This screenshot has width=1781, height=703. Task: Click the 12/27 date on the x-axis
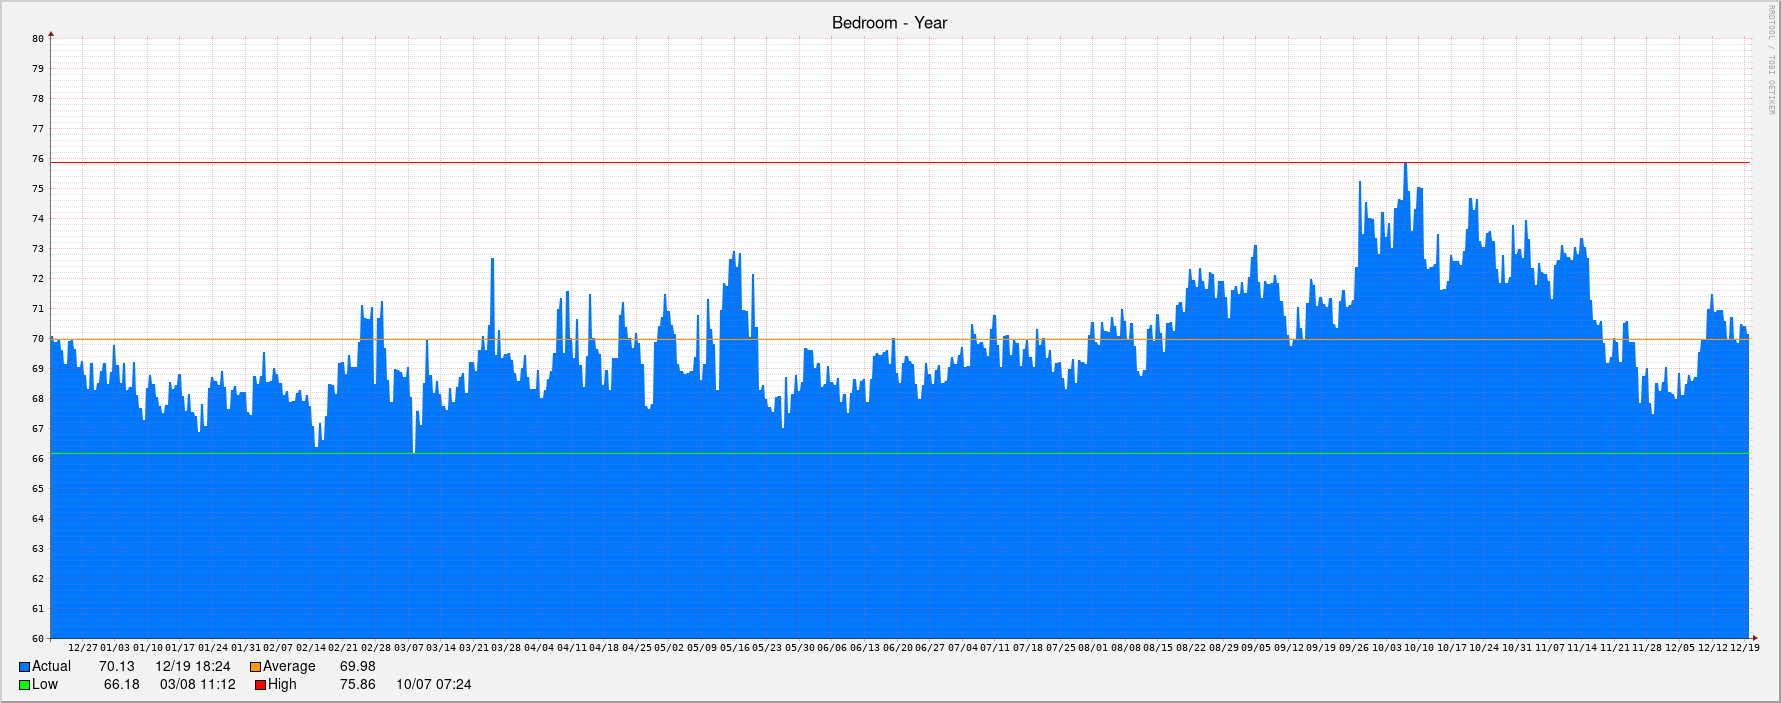(x=83, y=648)
